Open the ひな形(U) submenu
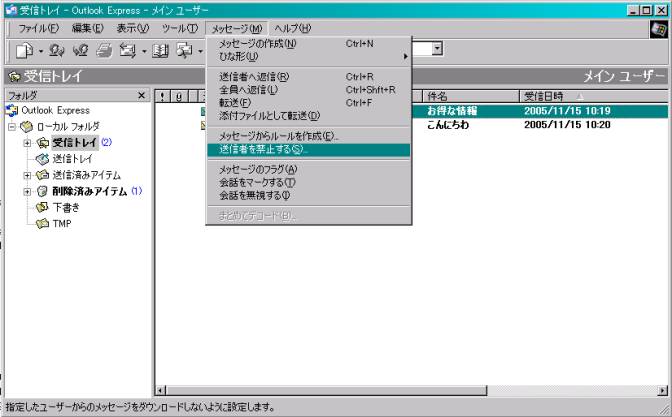The height and width of the screenshot is (417, 672). (x=309, y=57)
